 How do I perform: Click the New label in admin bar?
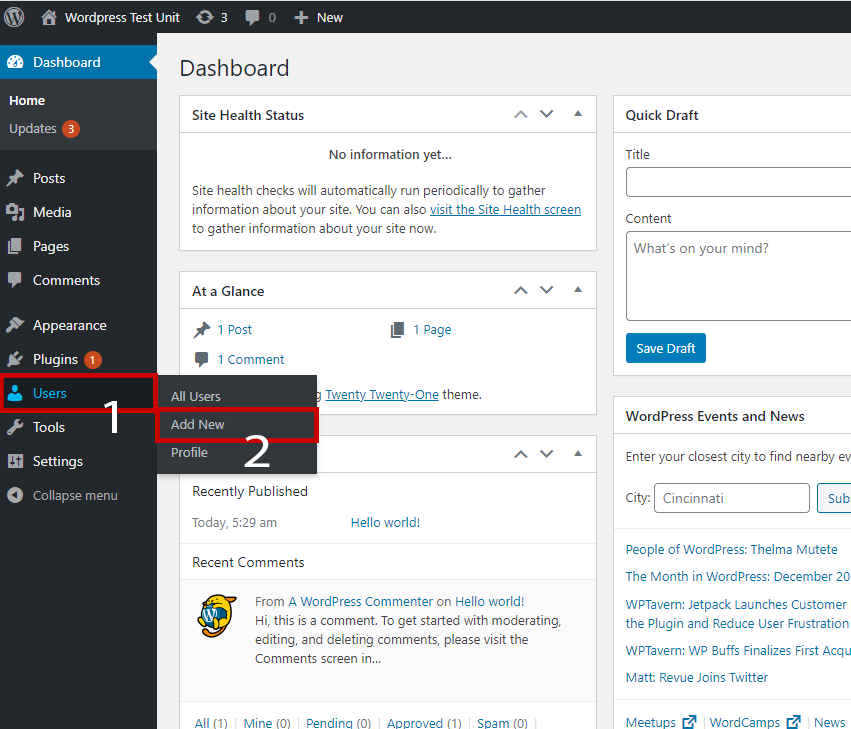(330, 17)
